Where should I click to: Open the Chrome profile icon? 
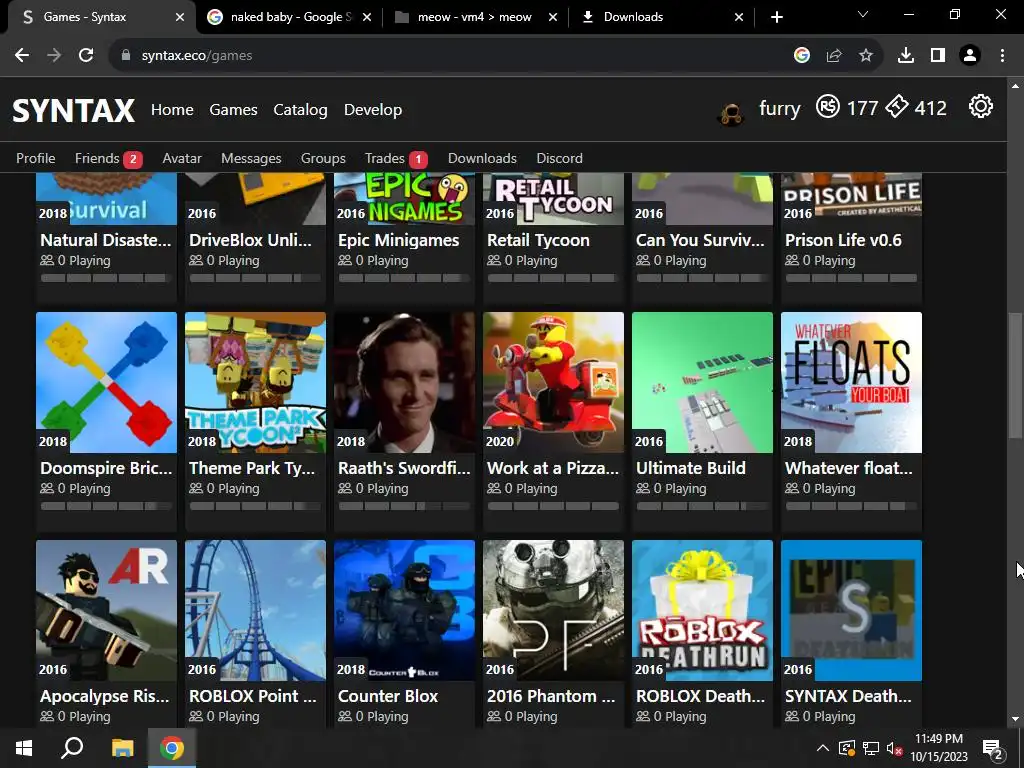tap(970, 56)
